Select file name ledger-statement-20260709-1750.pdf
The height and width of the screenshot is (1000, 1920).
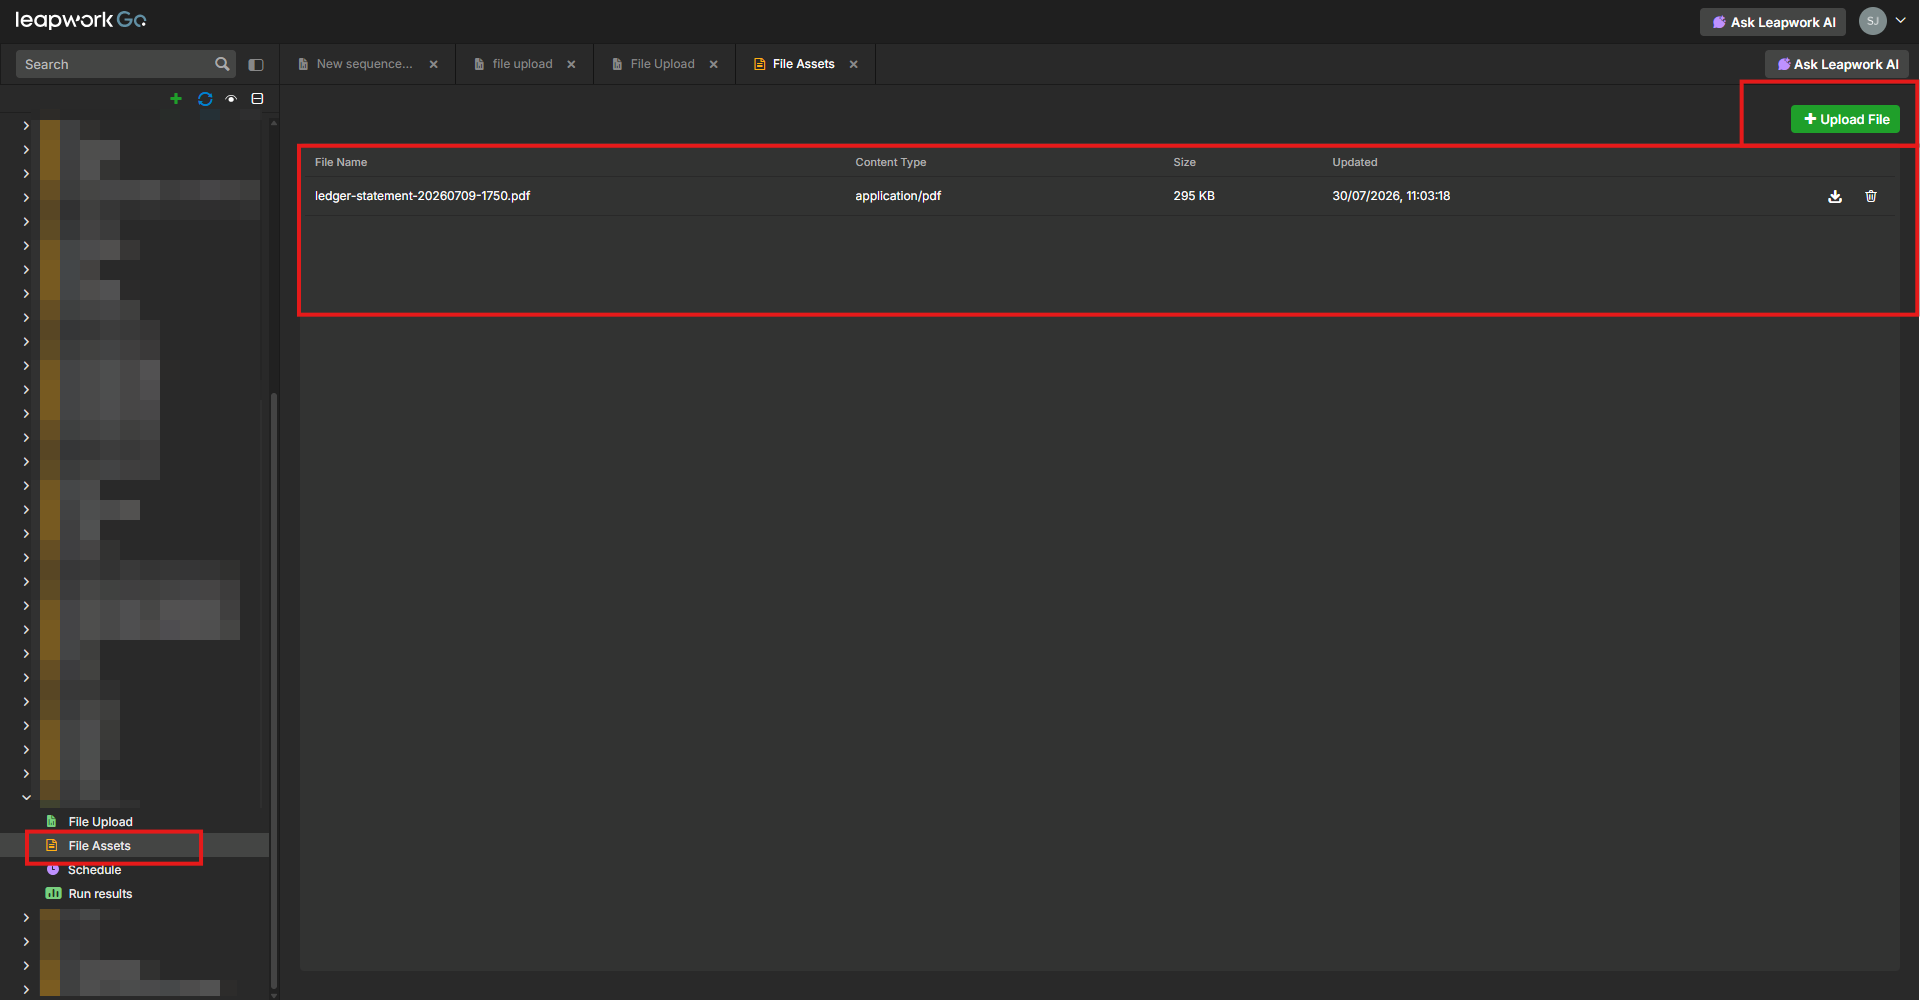click(x=423, y=196)
